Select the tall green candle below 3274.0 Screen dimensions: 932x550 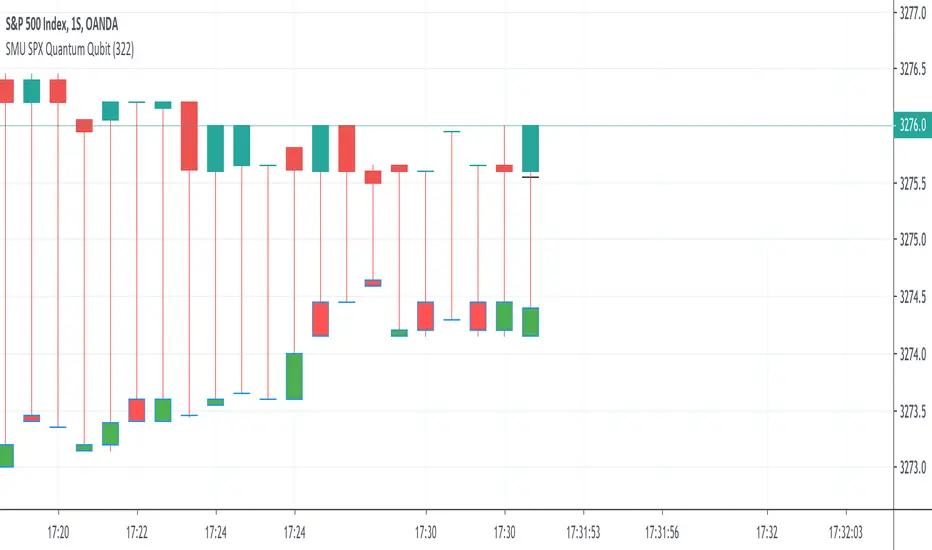pos(294,376)
